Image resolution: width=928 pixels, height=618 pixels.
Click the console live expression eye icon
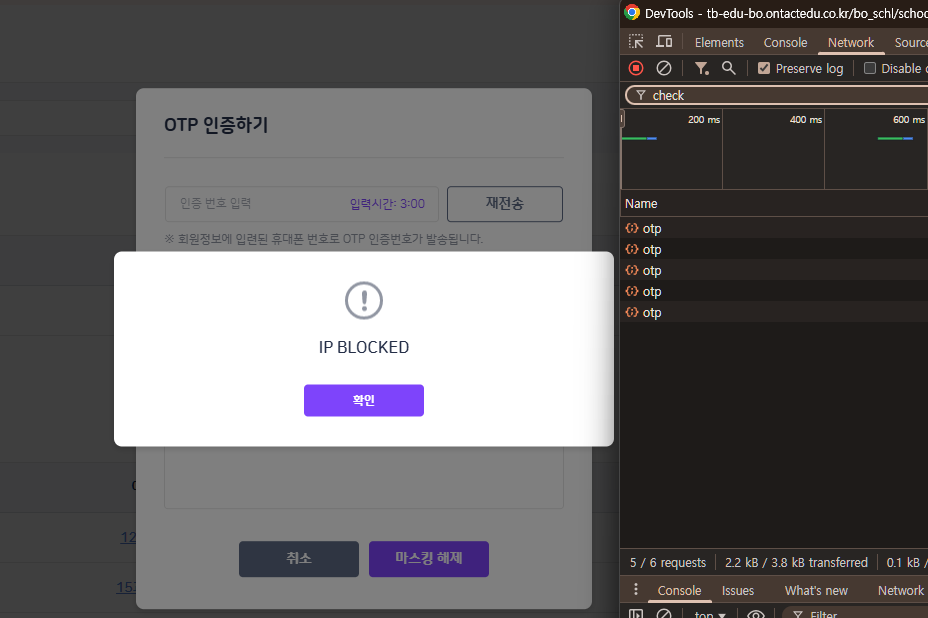(756, 614)
